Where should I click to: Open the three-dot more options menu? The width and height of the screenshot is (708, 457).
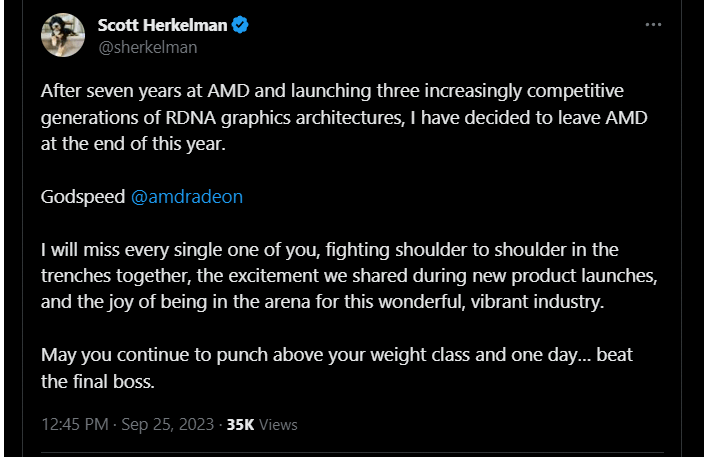click(653, 25)
